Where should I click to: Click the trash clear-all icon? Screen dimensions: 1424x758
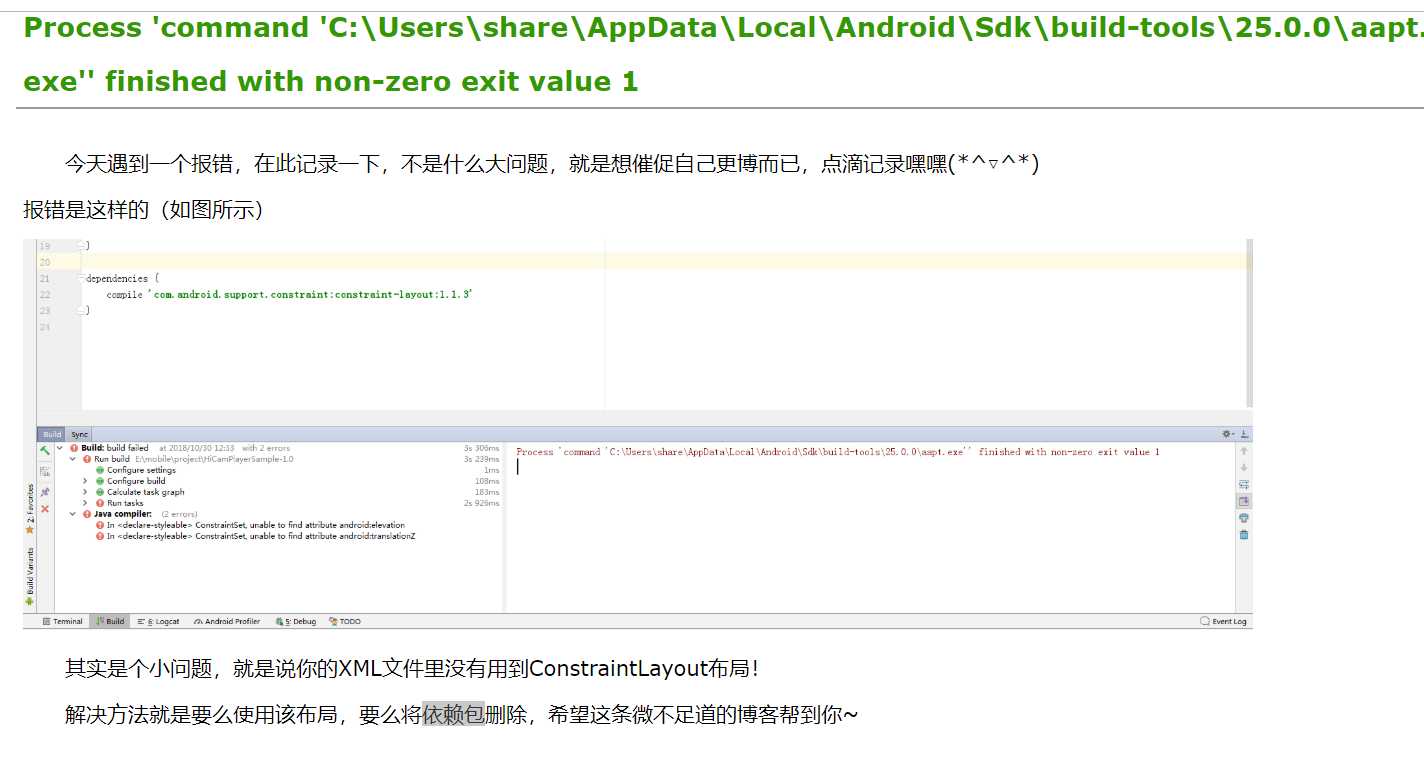1243,534
